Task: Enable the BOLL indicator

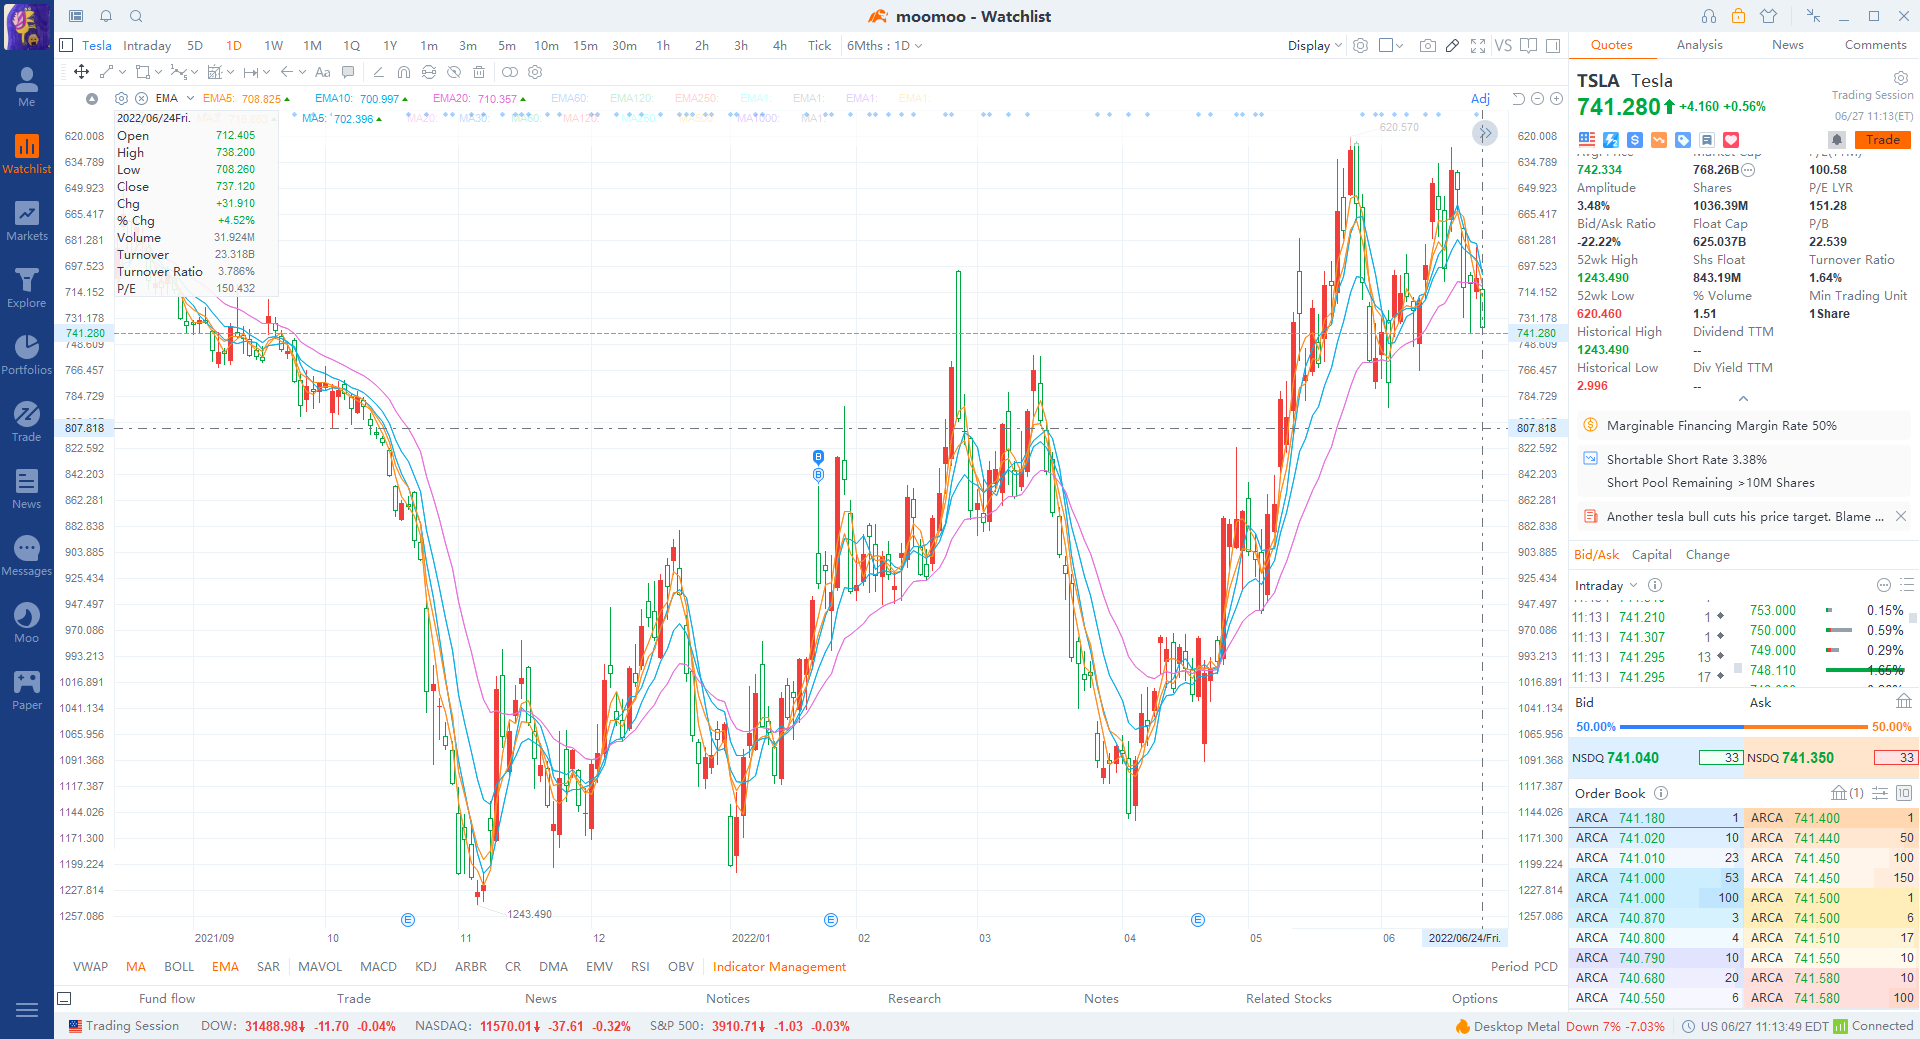Action: tap(179, 967)
